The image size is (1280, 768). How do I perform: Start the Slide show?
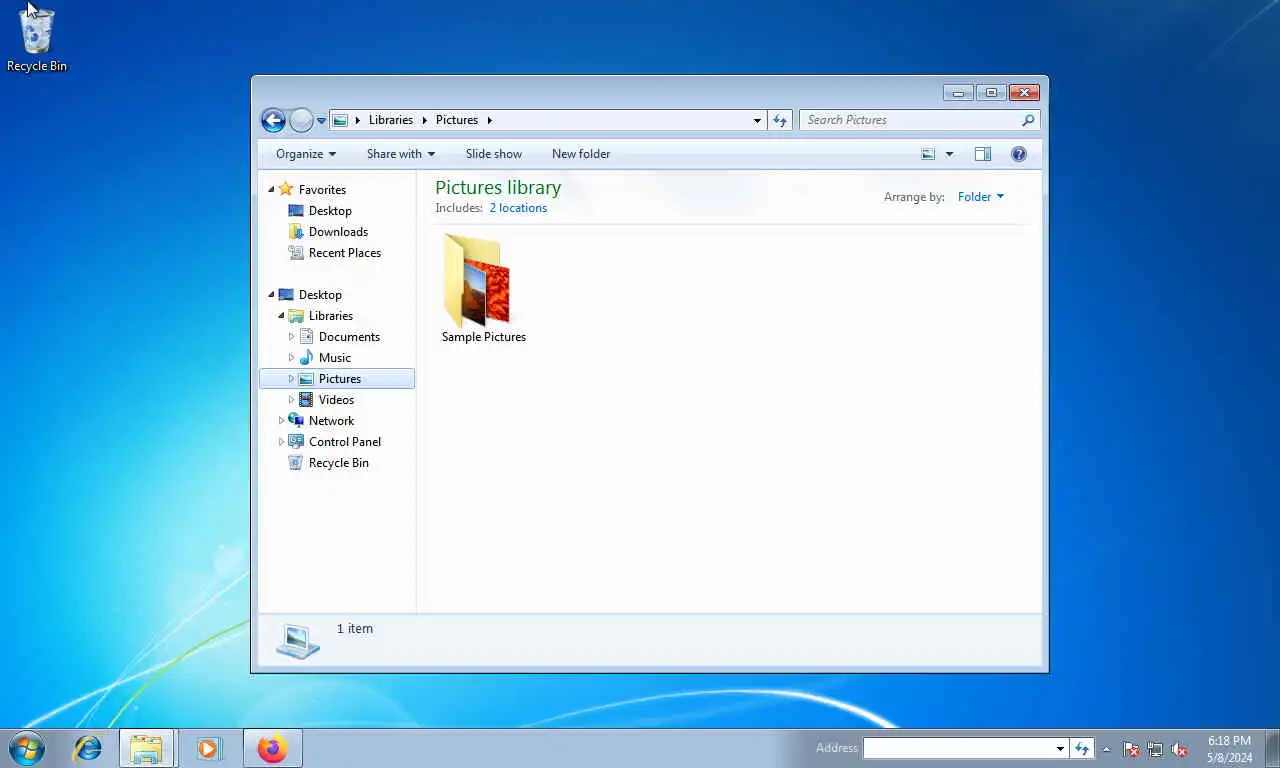pos(494,154)
